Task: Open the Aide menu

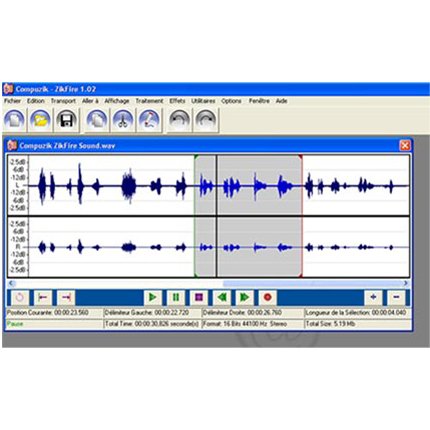Action: click(281, 101)
